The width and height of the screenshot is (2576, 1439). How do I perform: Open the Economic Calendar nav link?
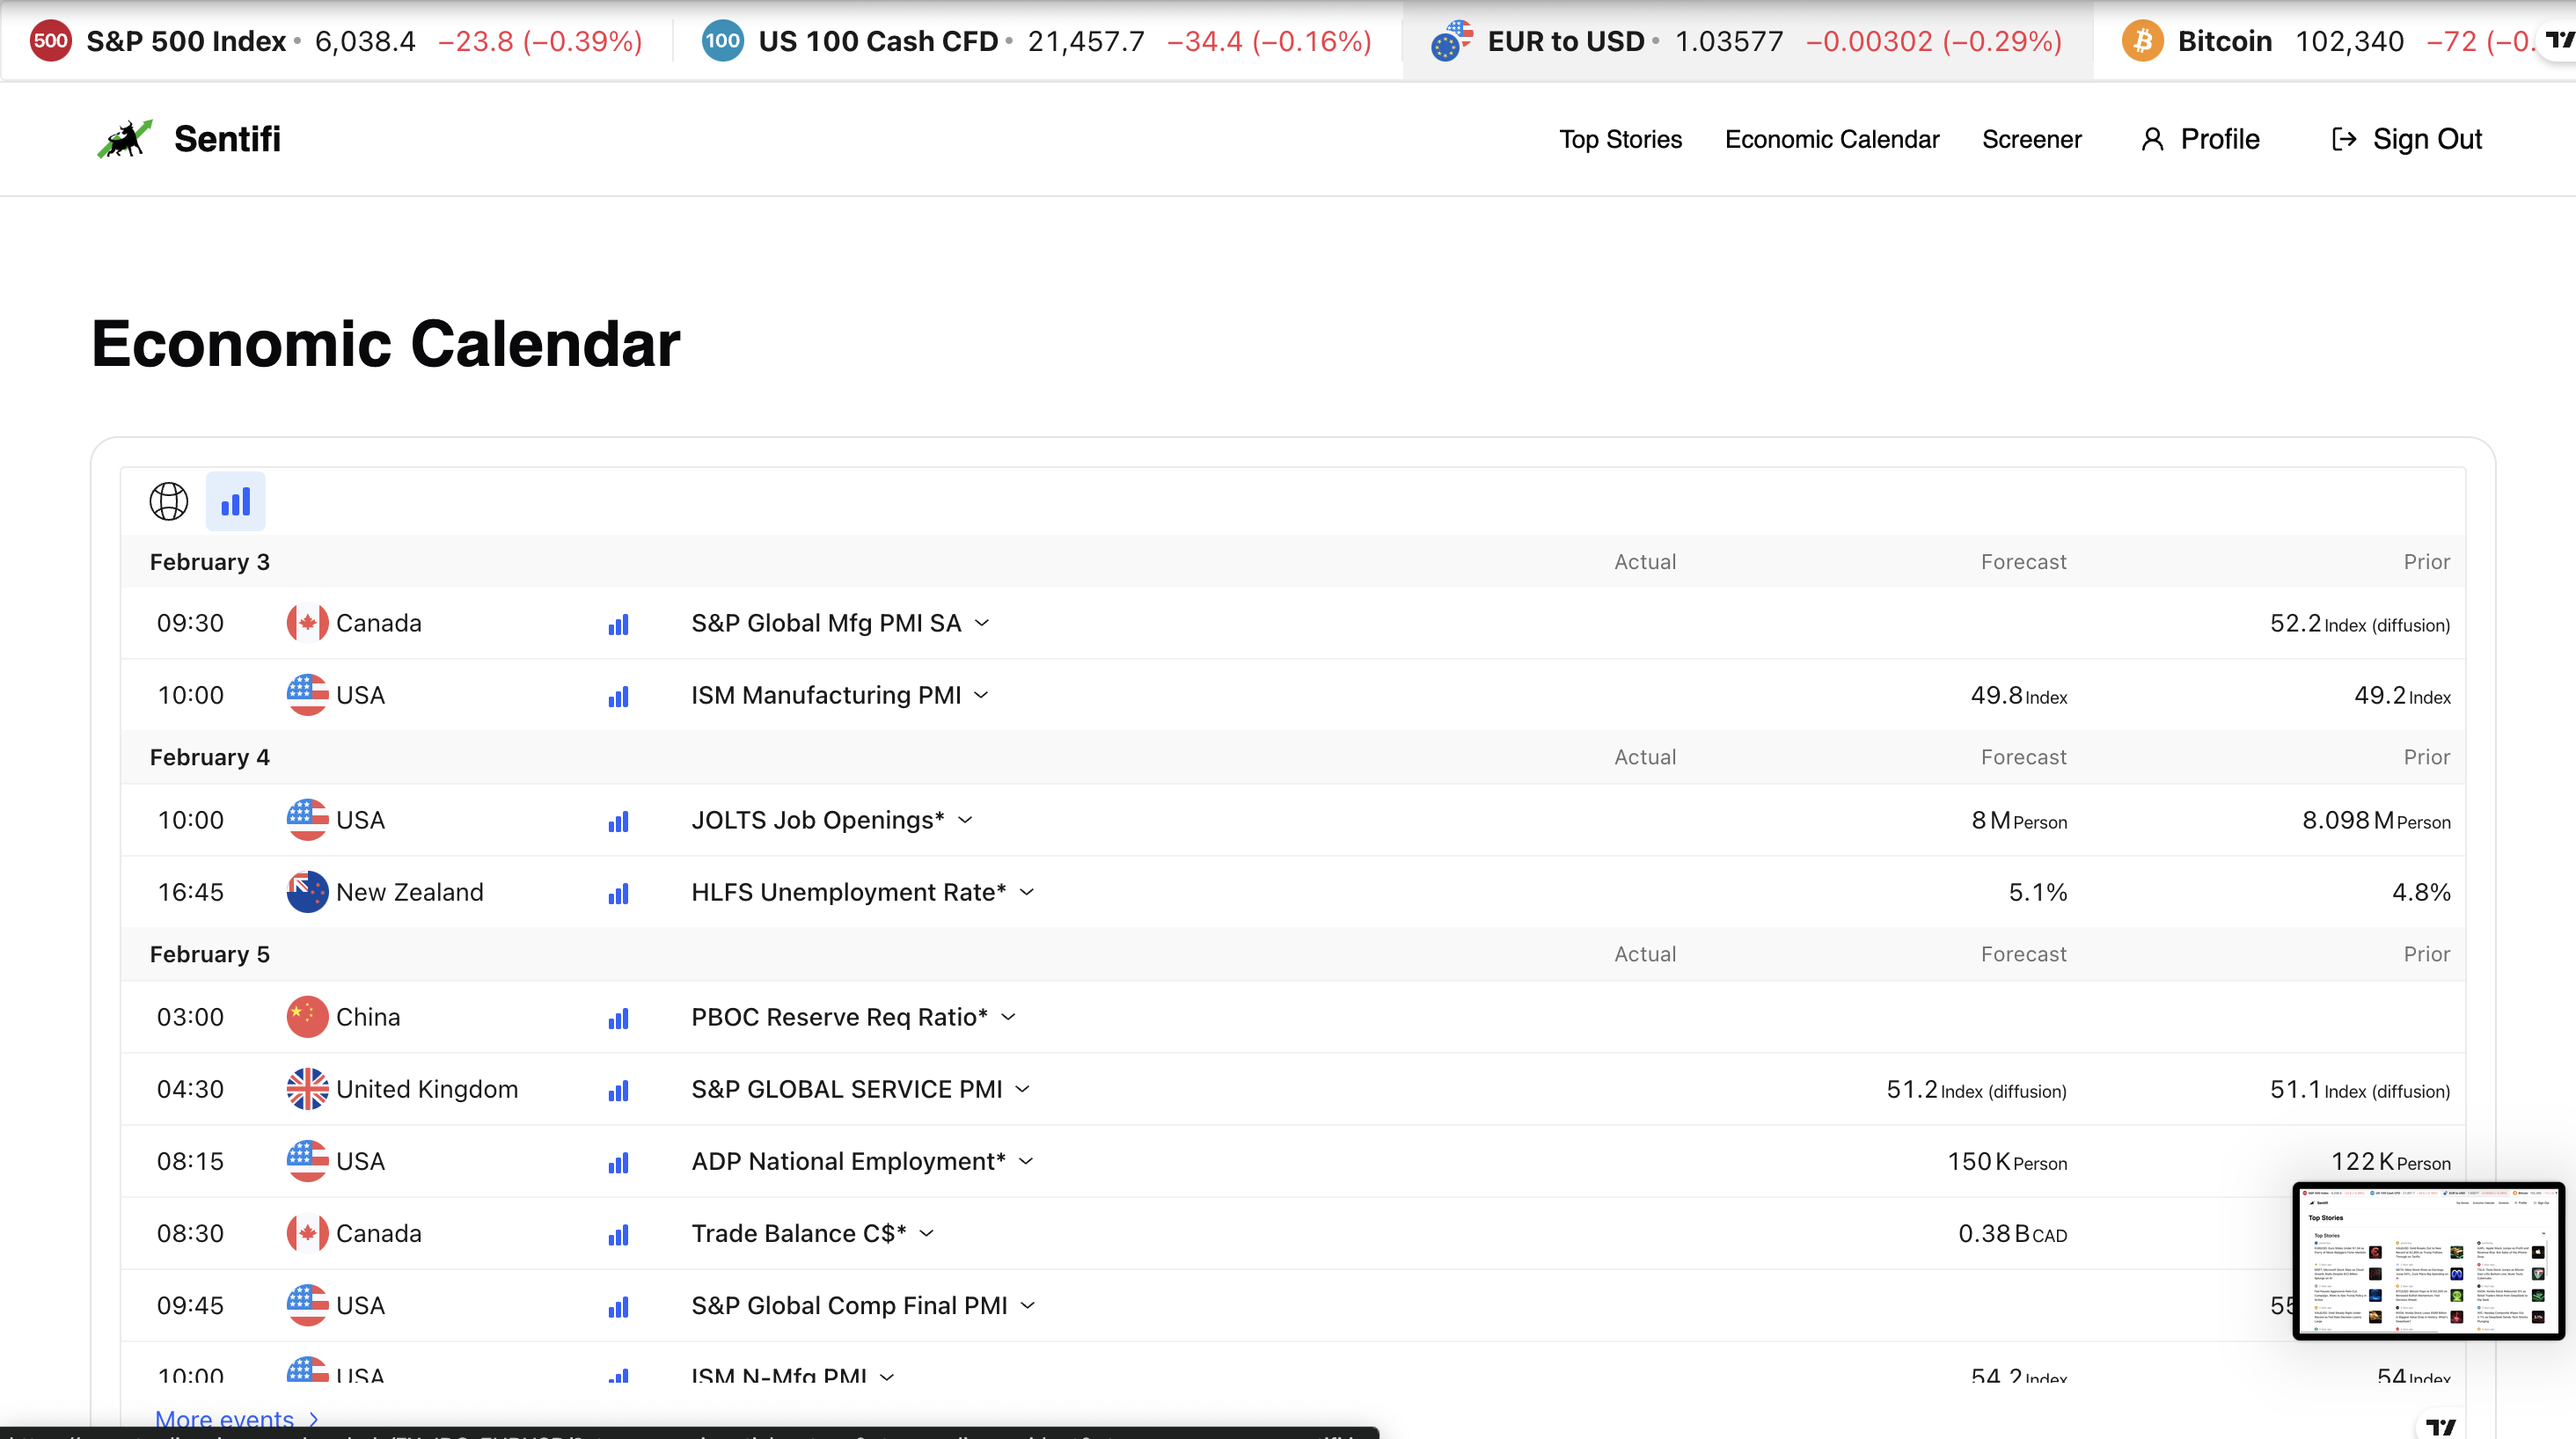point(1831,139)
